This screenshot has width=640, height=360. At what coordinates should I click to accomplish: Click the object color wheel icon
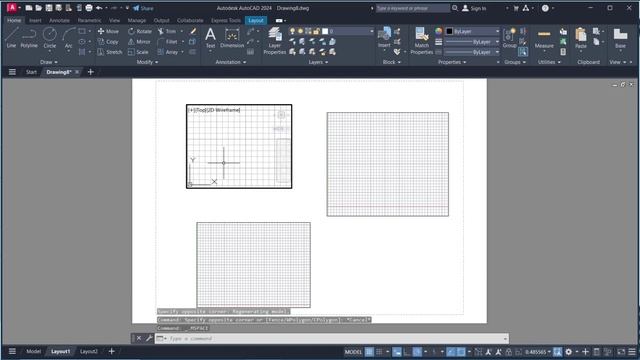pyautogui.click(x=438, y=31)
